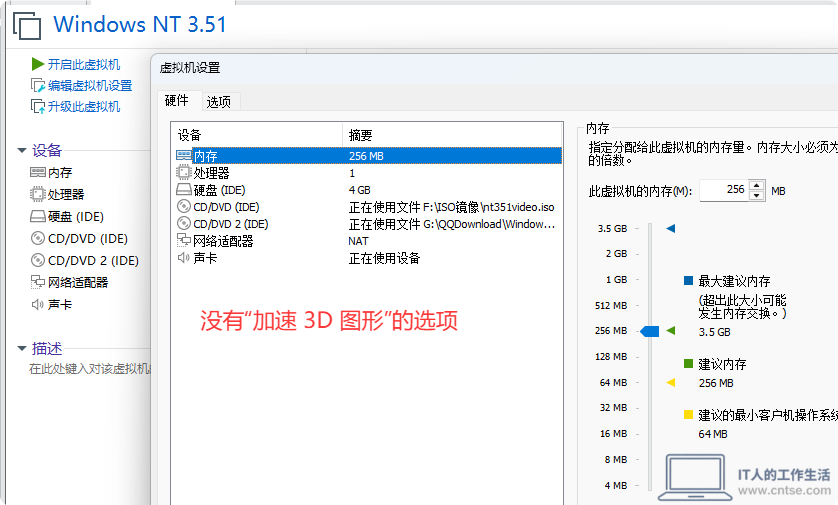Click the sound card speaker icon in settings list
Image resolution: width=838 pixels, height=505 pixels.
(x=183, y=258)
